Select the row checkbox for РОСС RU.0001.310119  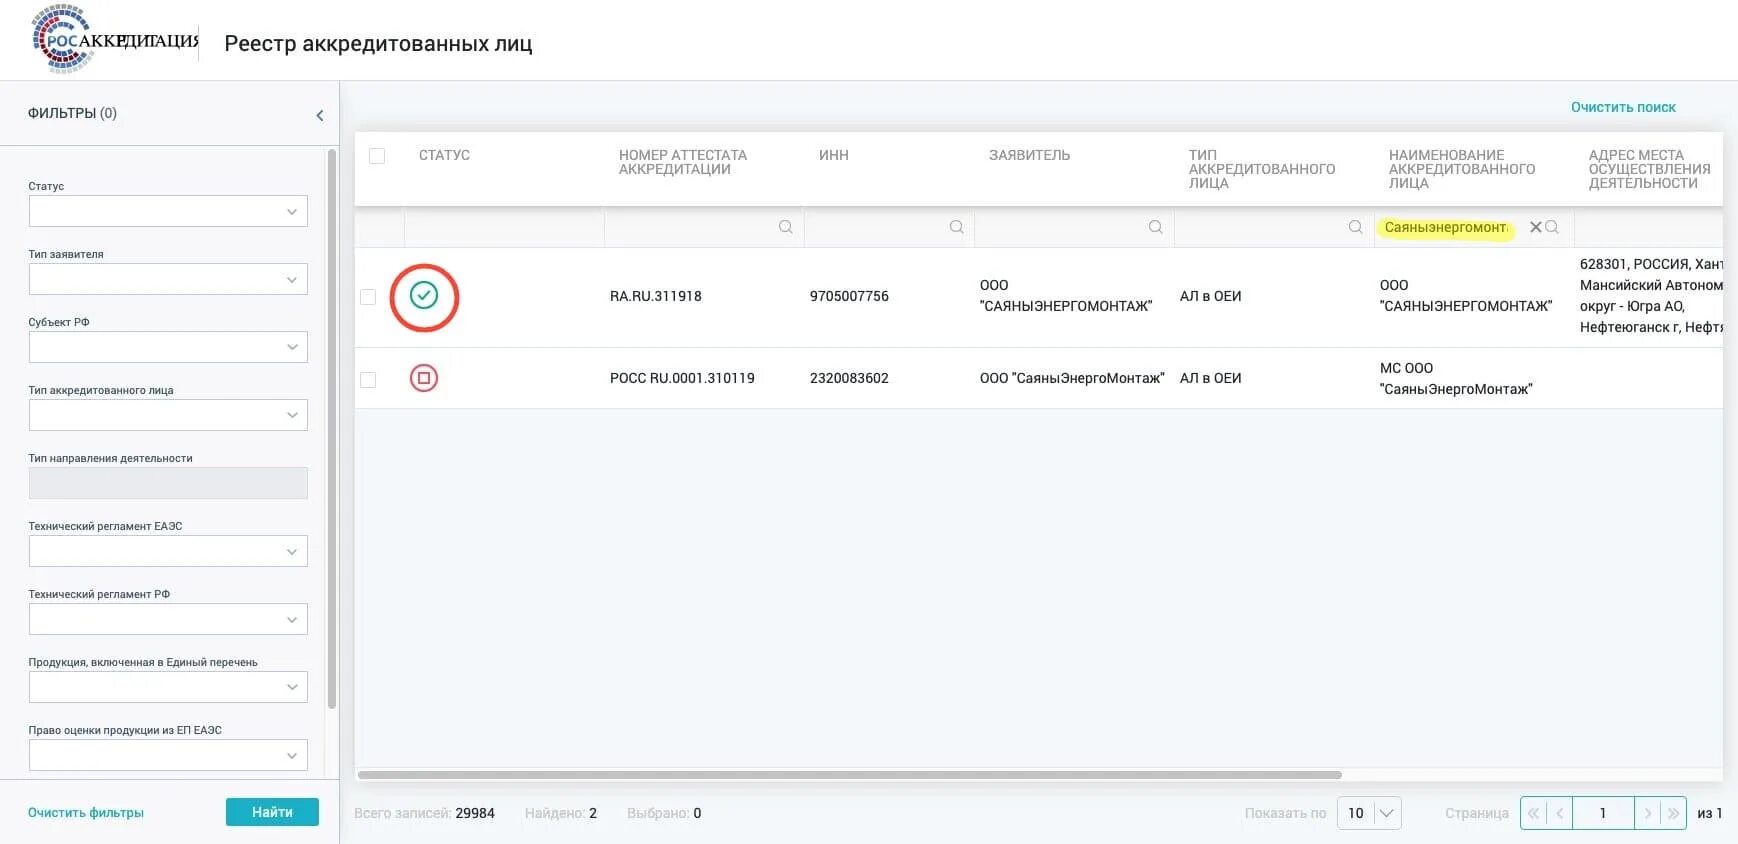tap(368, 380)
